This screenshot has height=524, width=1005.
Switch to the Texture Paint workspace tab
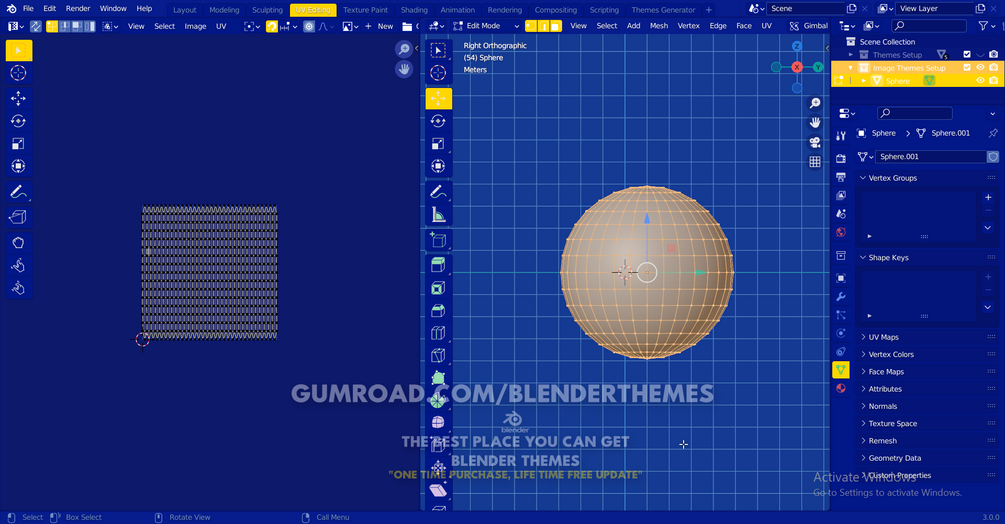click(365, 10)
